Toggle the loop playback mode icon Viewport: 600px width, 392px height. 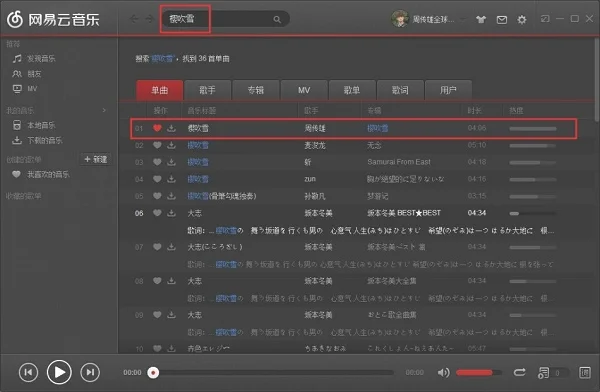[519, 372]
